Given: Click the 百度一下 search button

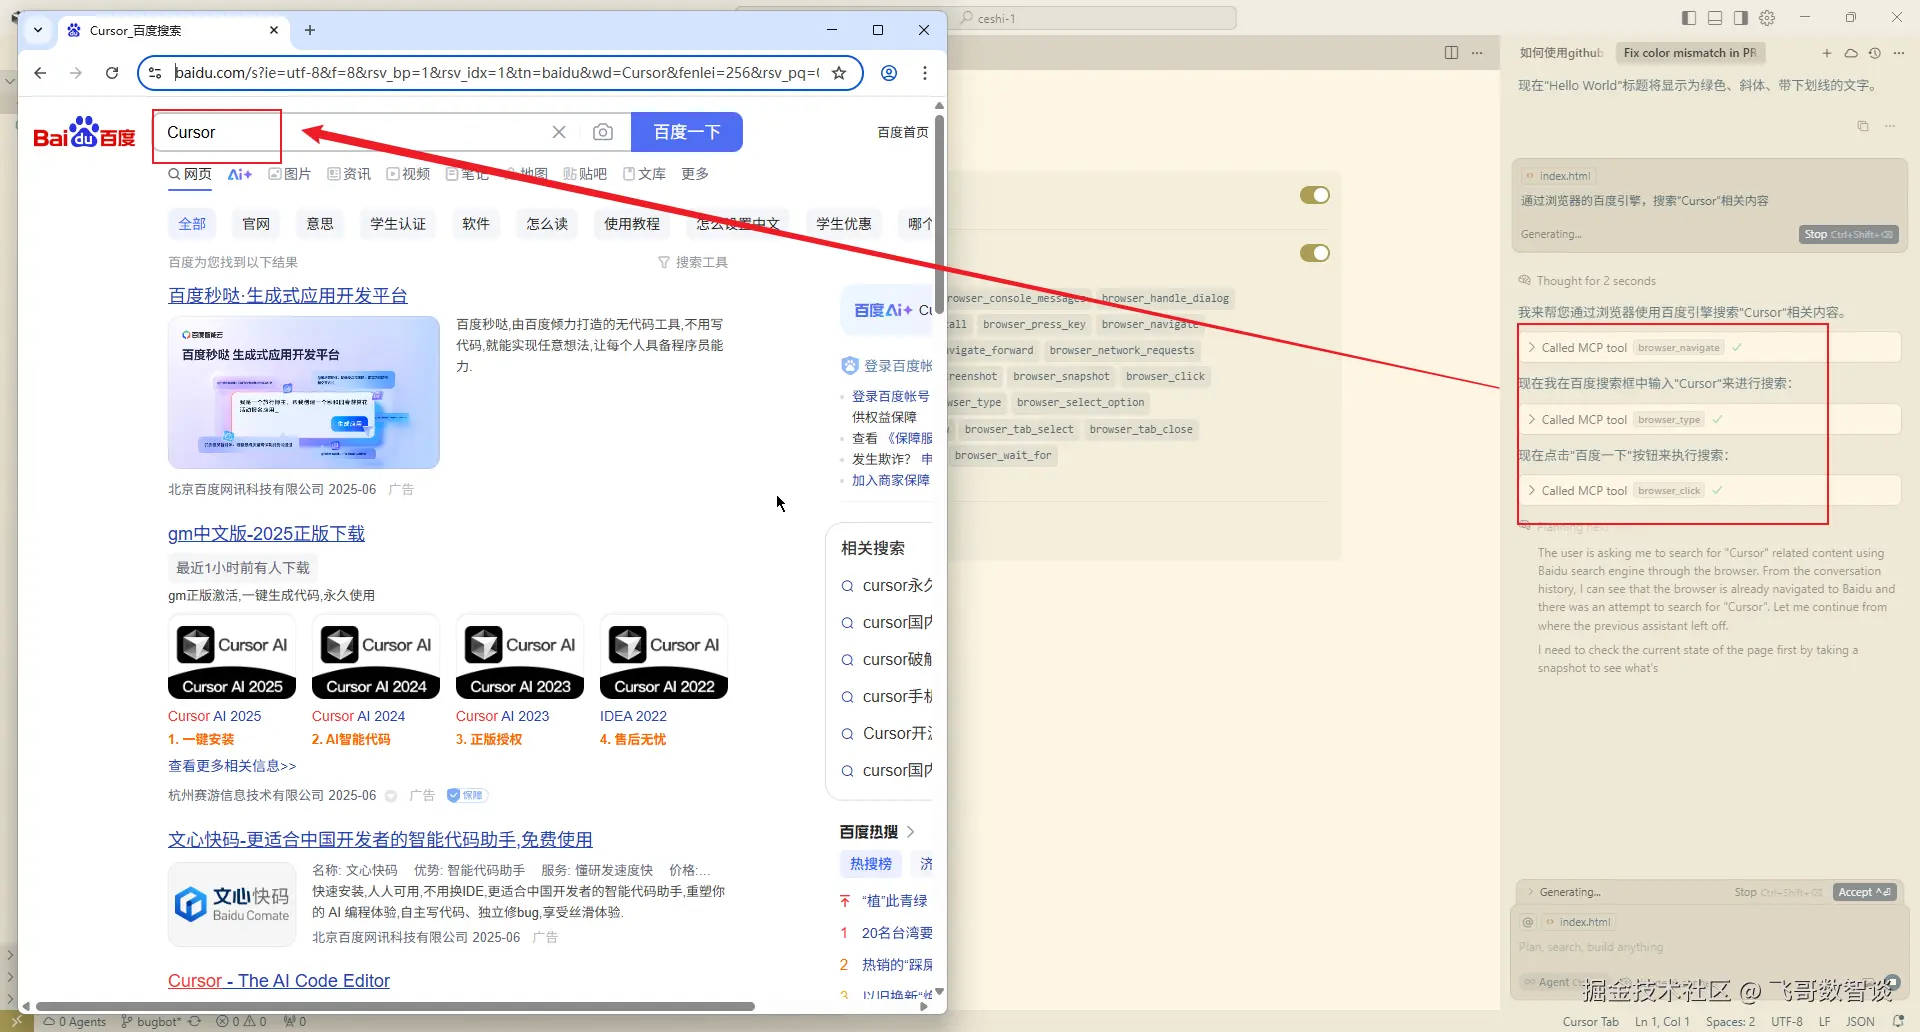Looking at the screenshot, I should click(x=687, y=132).
